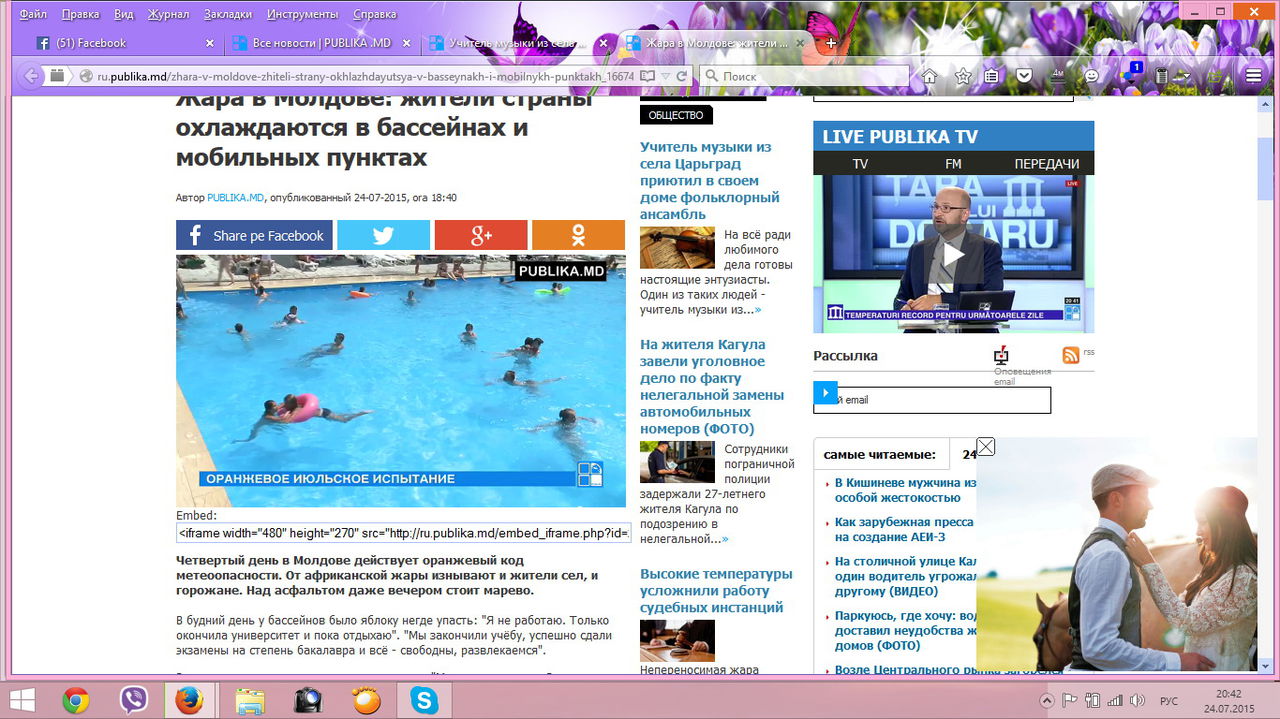1280x719 pixels.
Task: Toggle reader view icon in address bar
Action: pos(648,76)
